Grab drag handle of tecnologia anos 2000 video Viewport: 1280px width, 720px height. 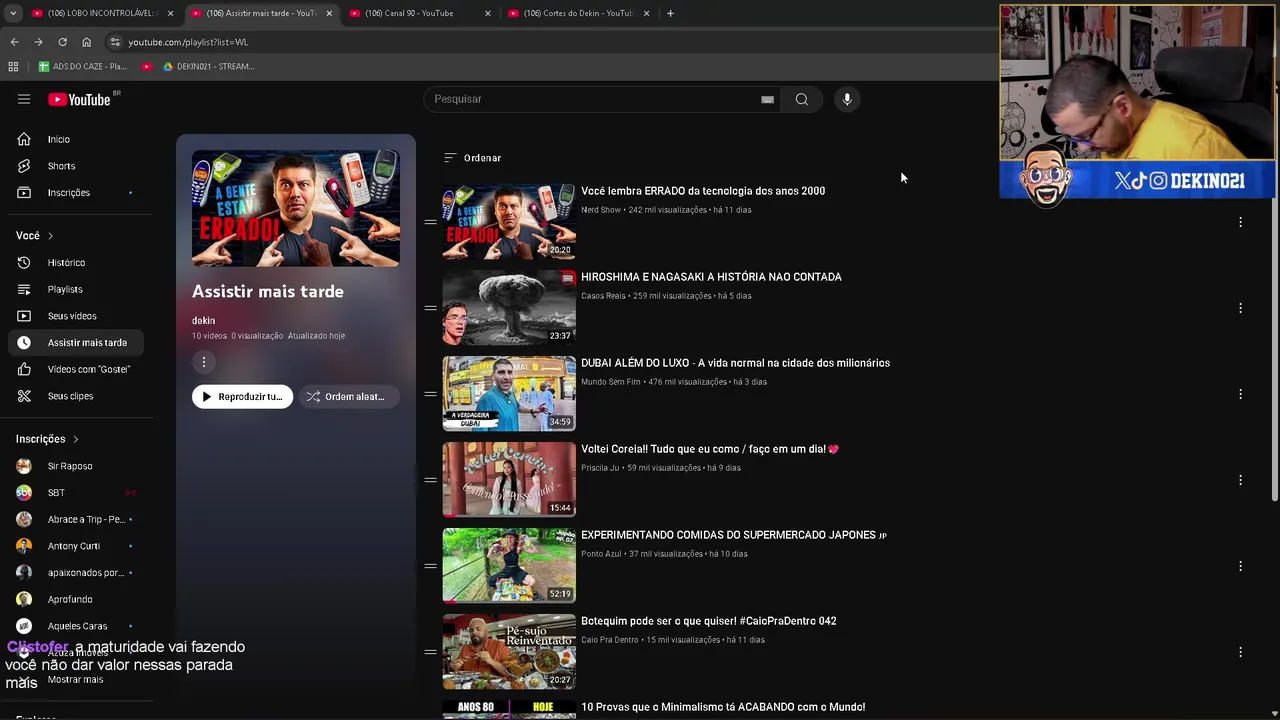(430, 222)
